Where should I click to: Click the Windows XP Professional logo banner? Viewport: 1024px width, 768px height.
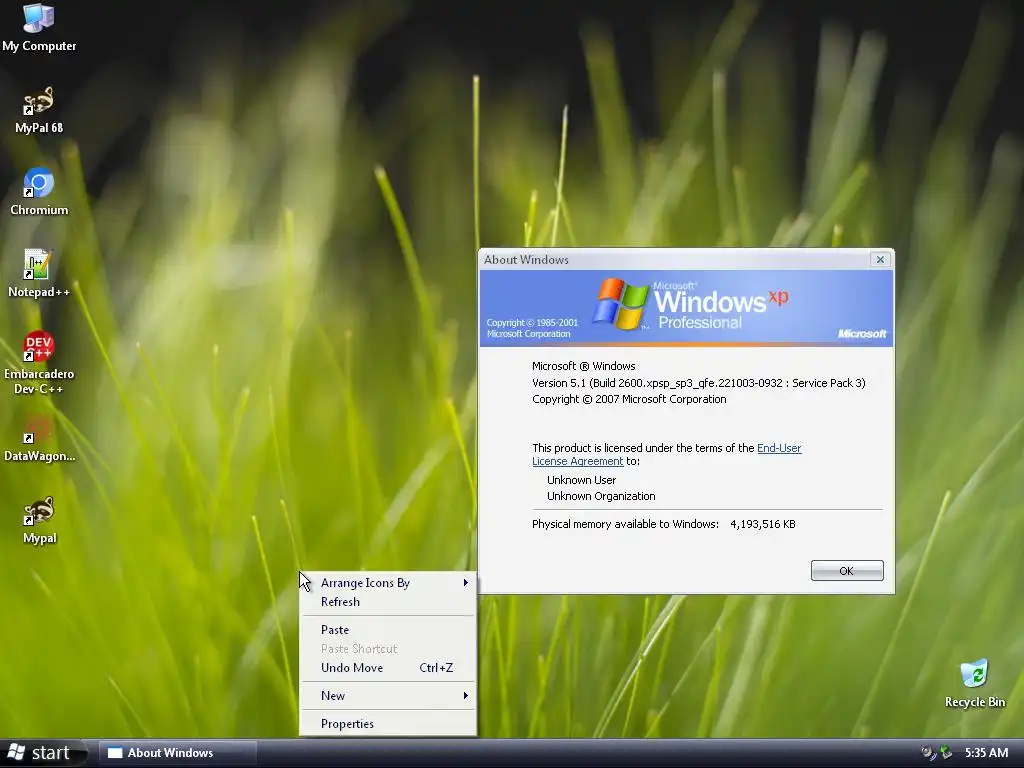[x=686, y=308]
